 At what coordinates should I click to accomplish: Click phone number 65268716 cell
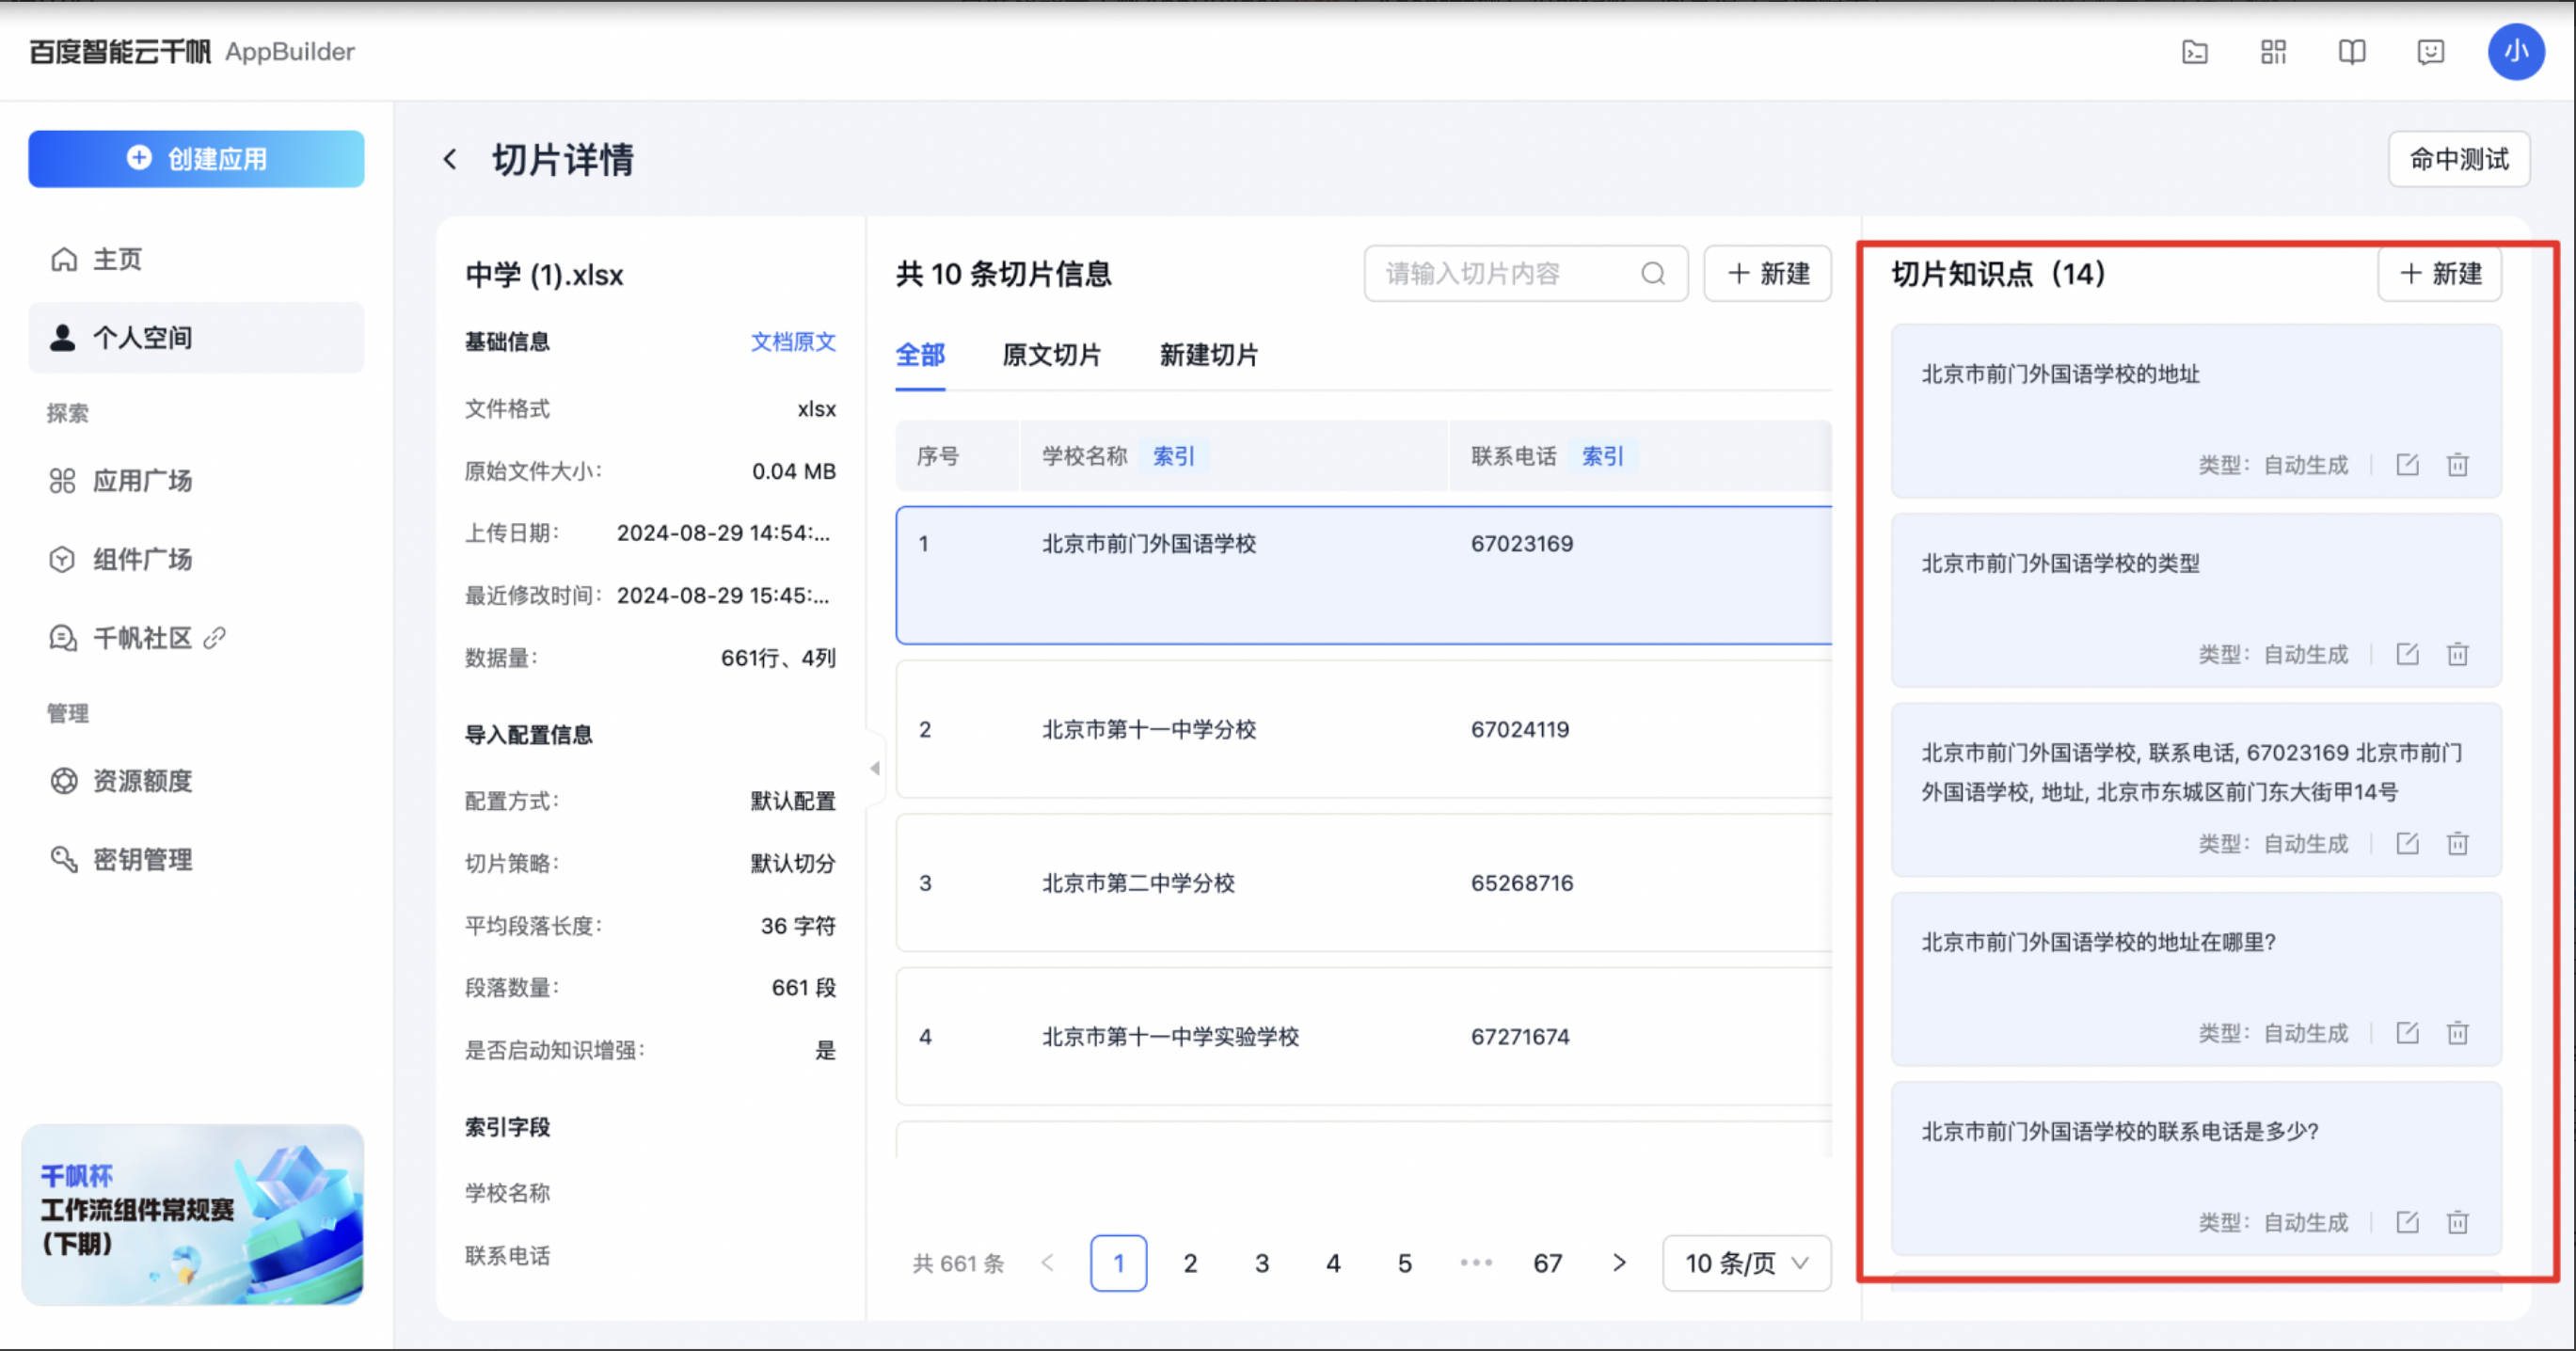click(x=1522, y=883)
